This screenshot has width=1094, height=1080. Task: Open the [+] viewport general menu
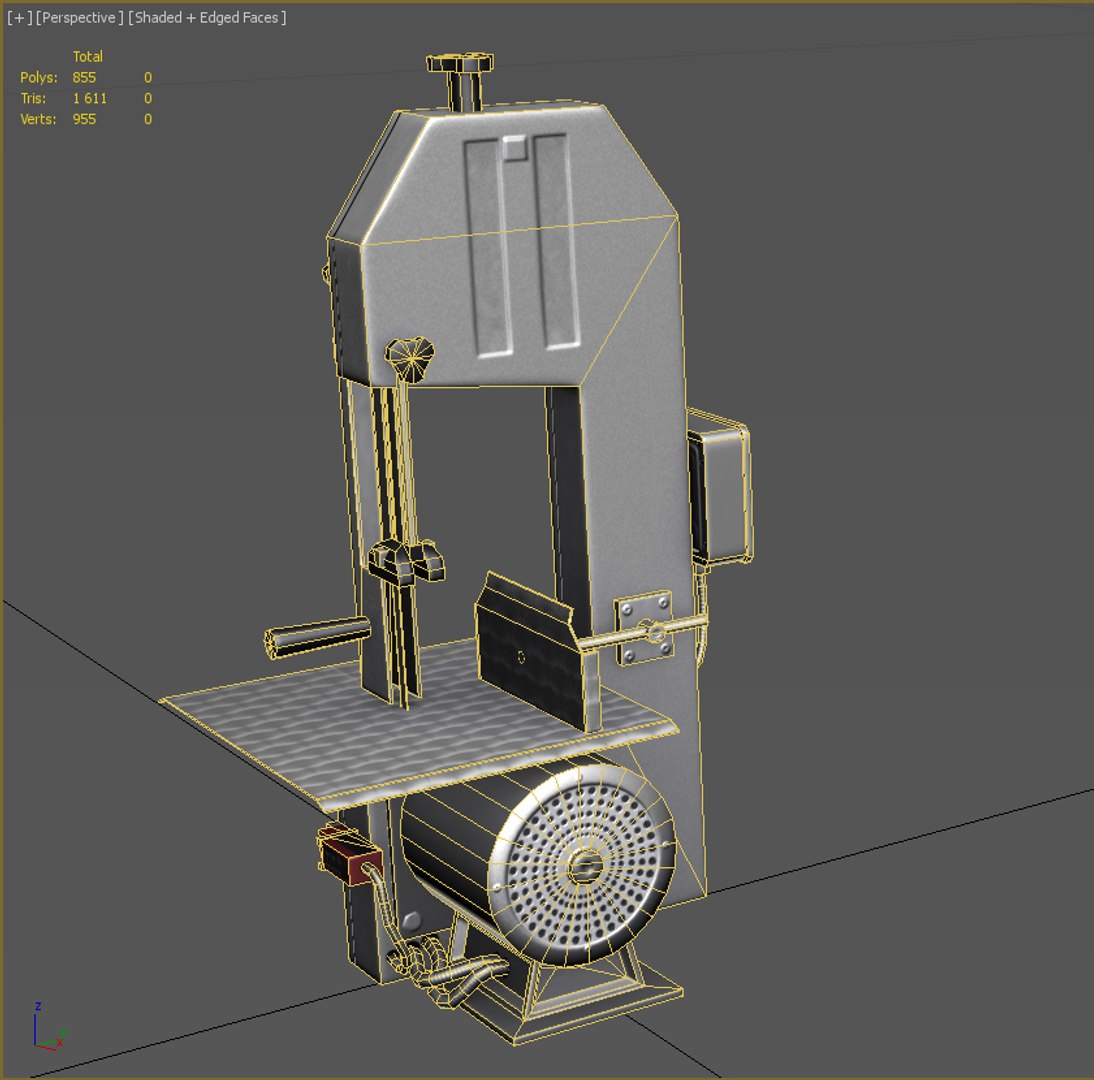pyautogui.click(x=20, y=17)
